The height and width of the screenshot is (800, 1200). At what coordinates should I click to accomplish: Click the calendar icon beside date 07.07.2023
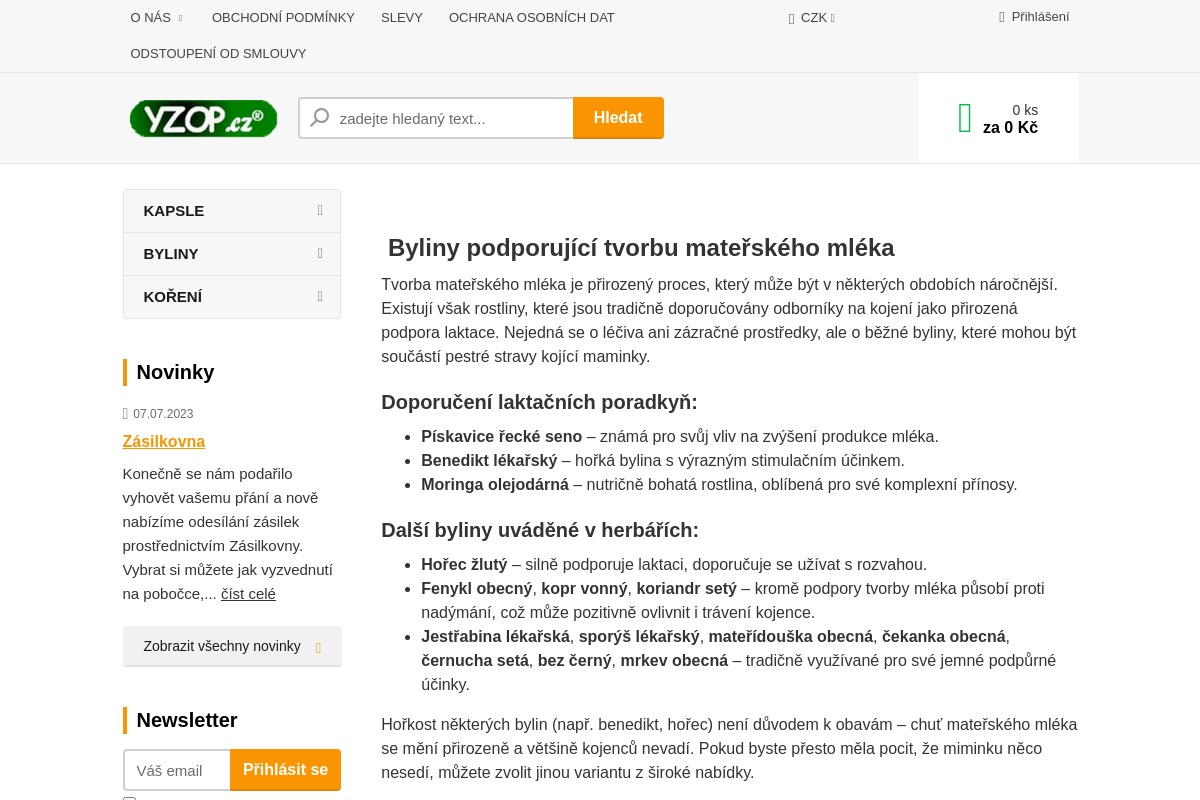[127, 413]
